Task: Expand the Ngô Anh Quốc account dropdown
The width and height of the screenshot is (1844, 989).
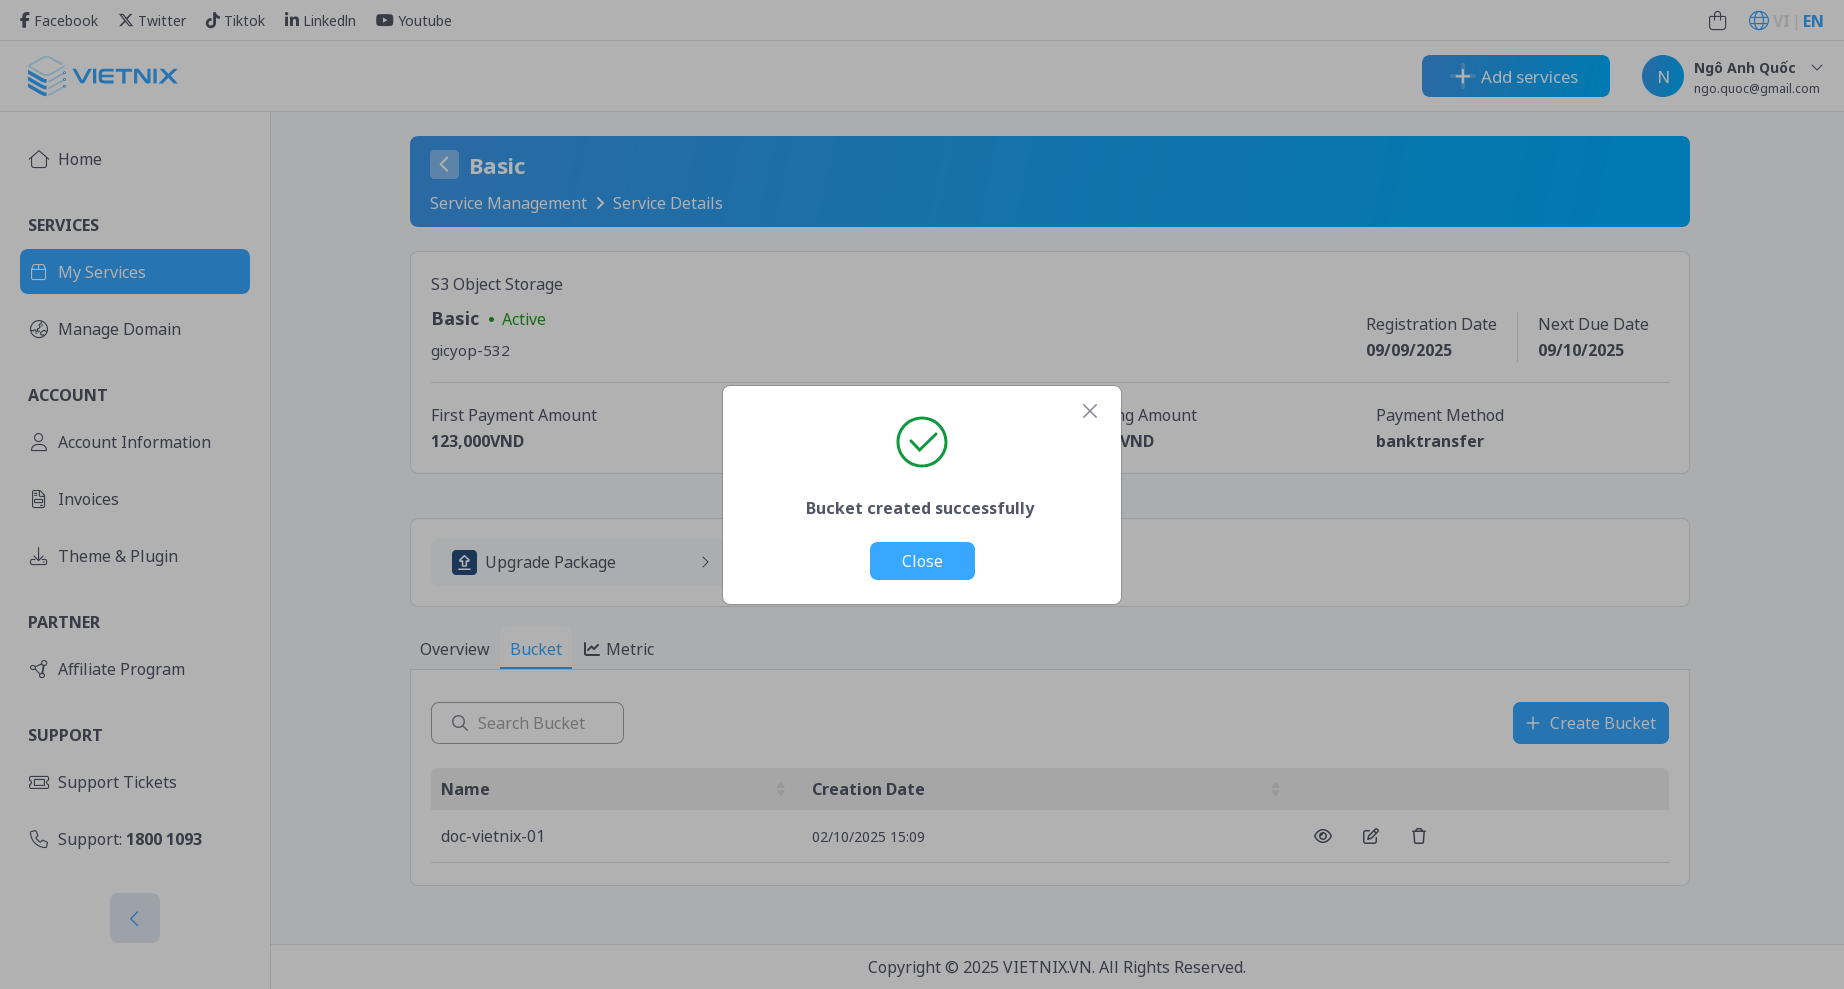Action: (1816, 68)
